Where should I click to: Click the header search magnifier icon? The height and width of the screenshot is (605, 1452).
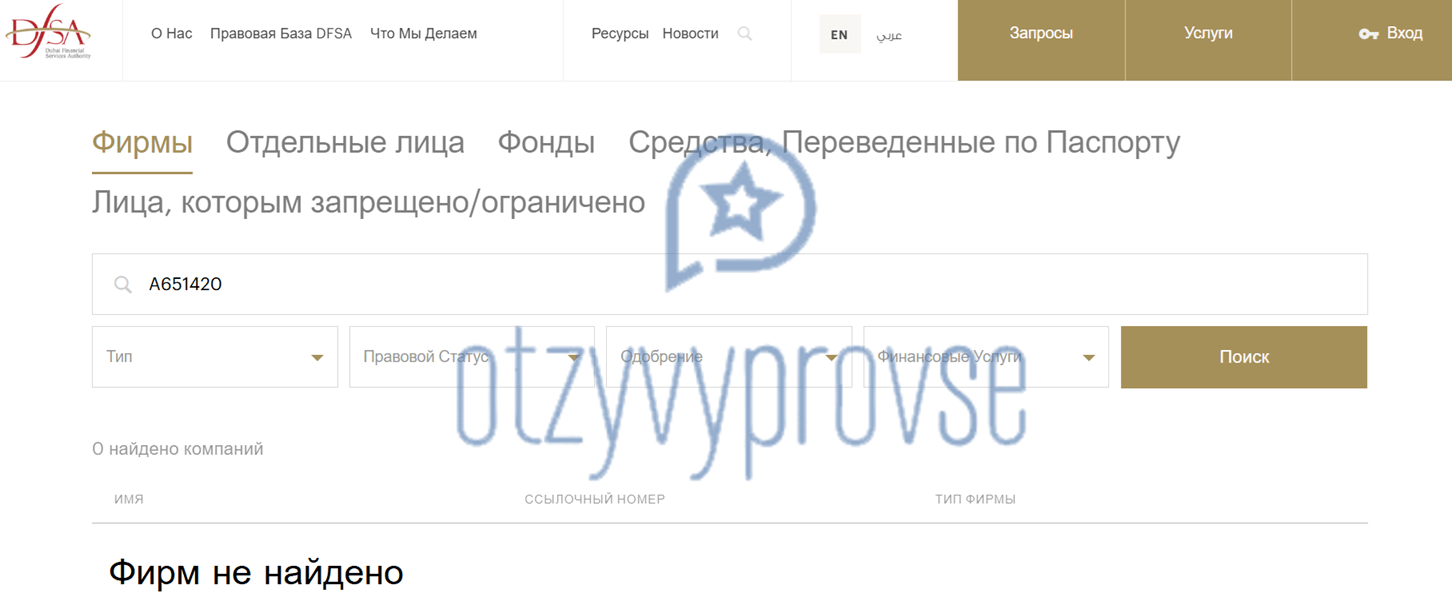[744, 34]
